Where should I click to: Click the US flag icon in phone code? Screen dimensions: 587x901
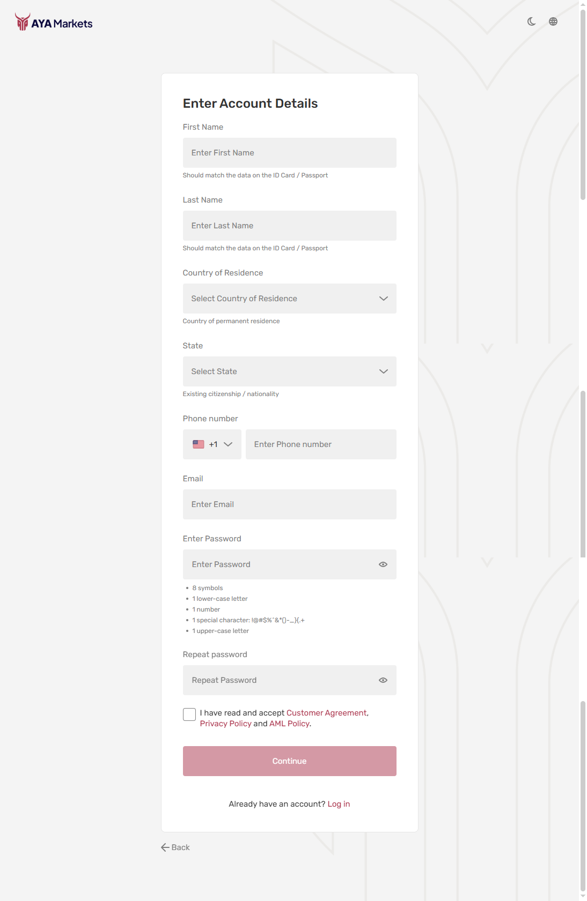tap(198, 444)
